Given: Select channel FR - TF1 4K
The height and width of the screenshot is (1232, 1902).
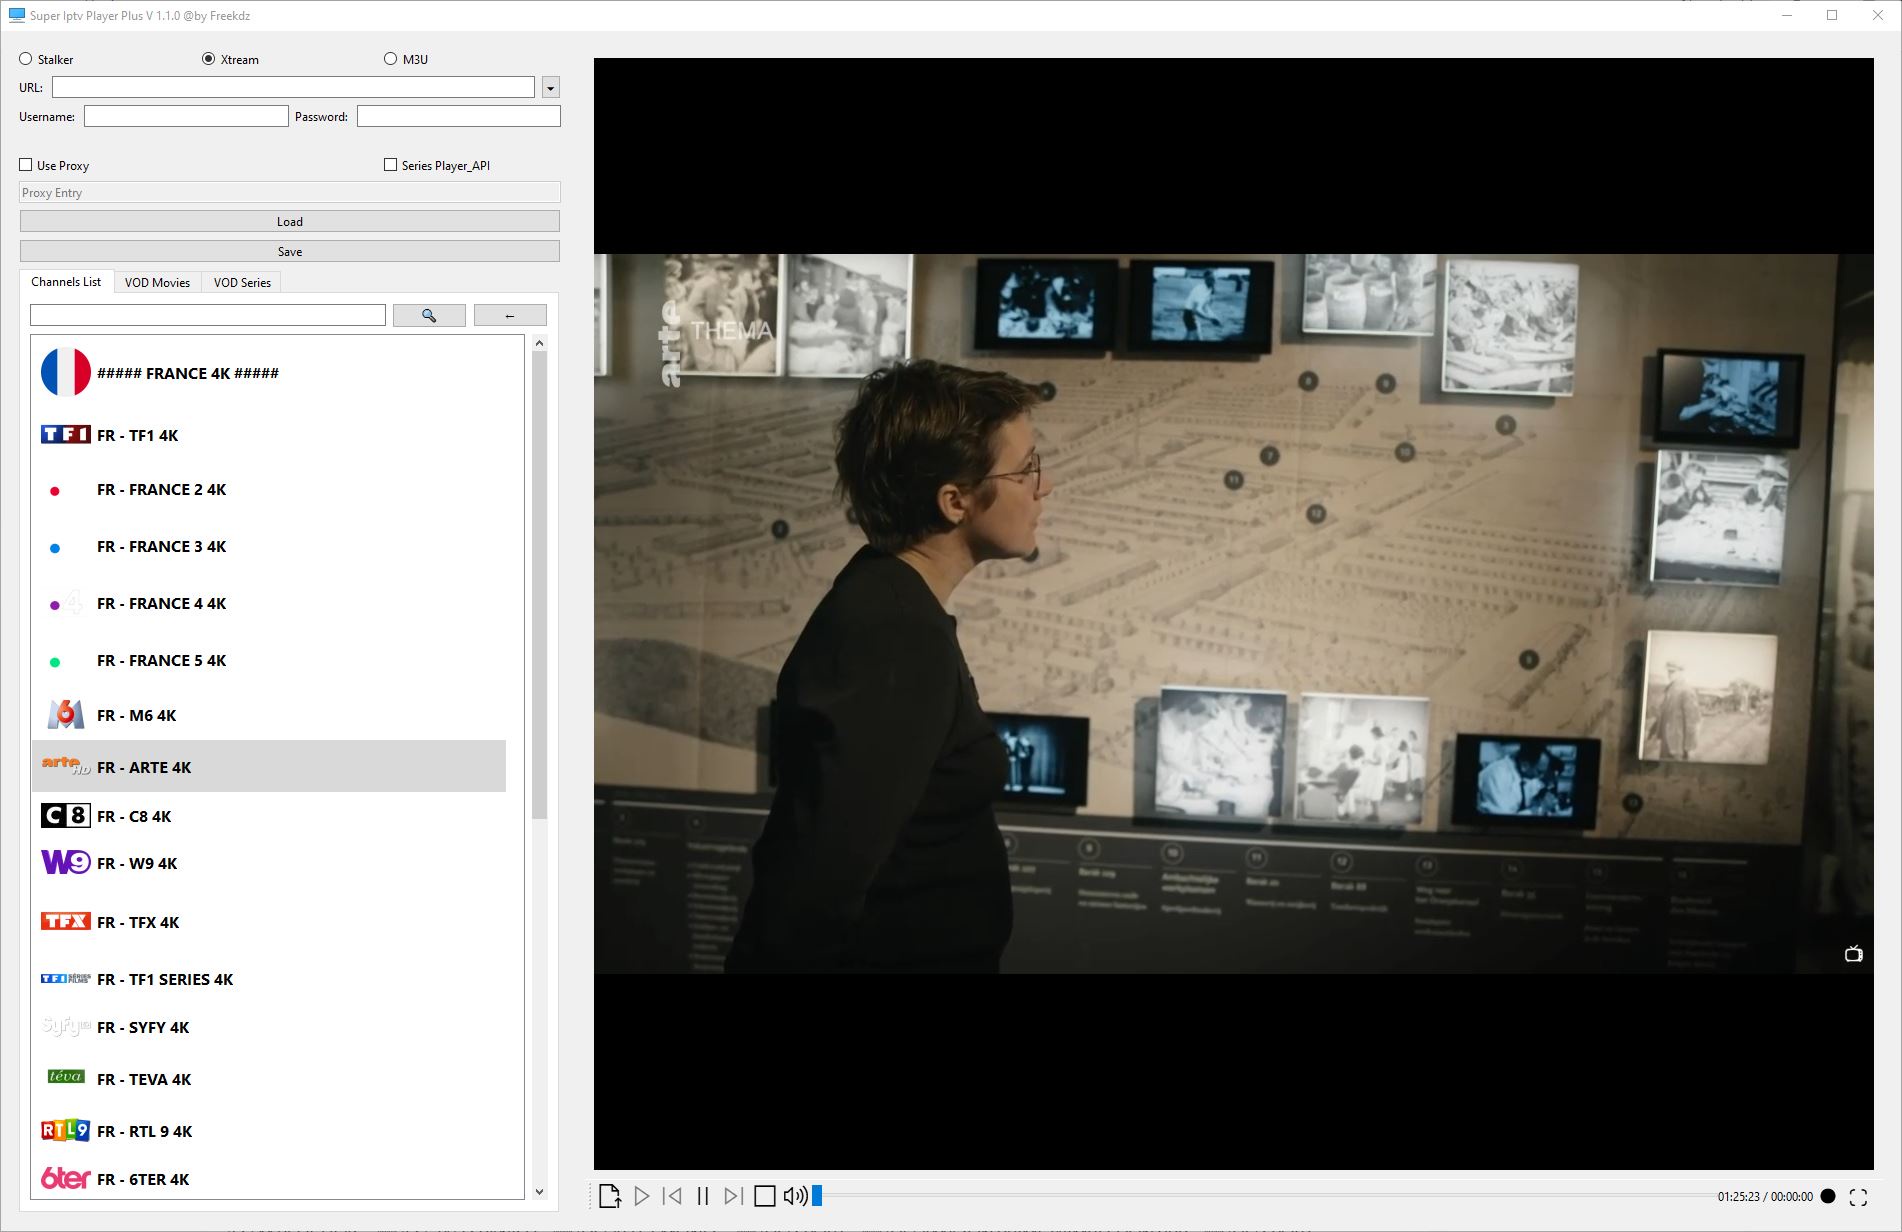Looking at the screenshot, I should [269, 435].
